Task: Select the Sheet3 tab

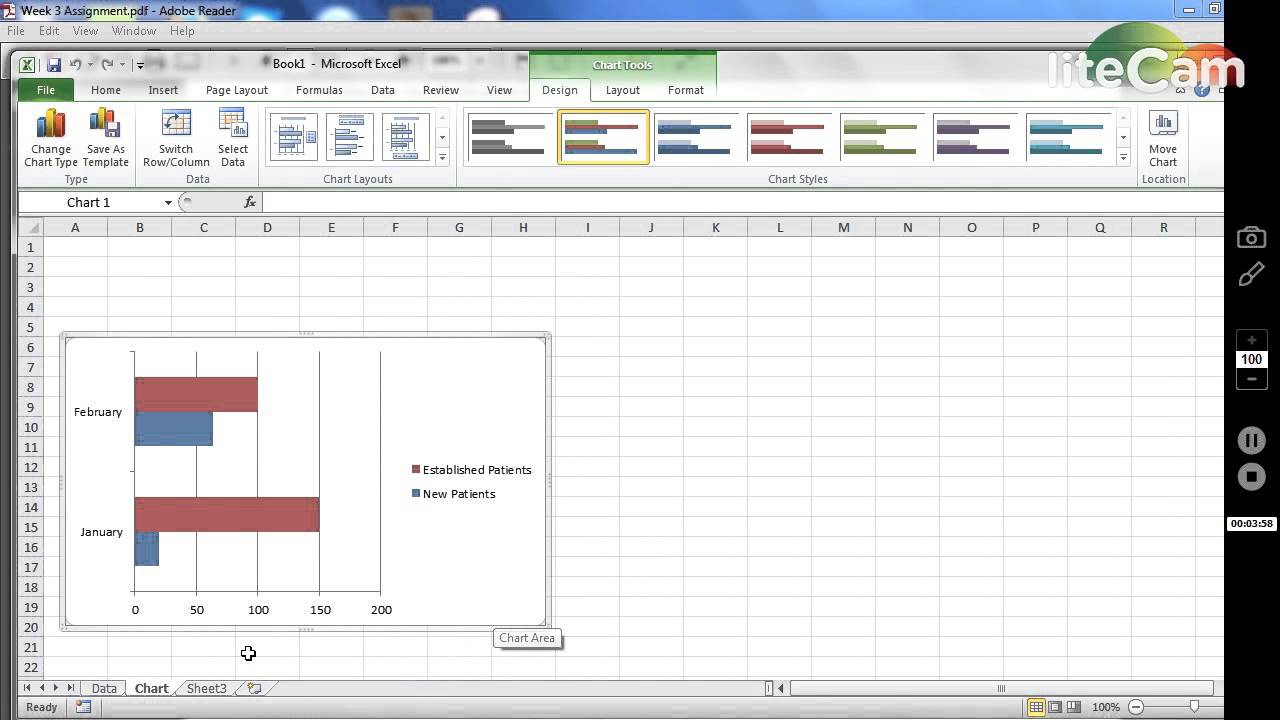Action: coord(206,688)
